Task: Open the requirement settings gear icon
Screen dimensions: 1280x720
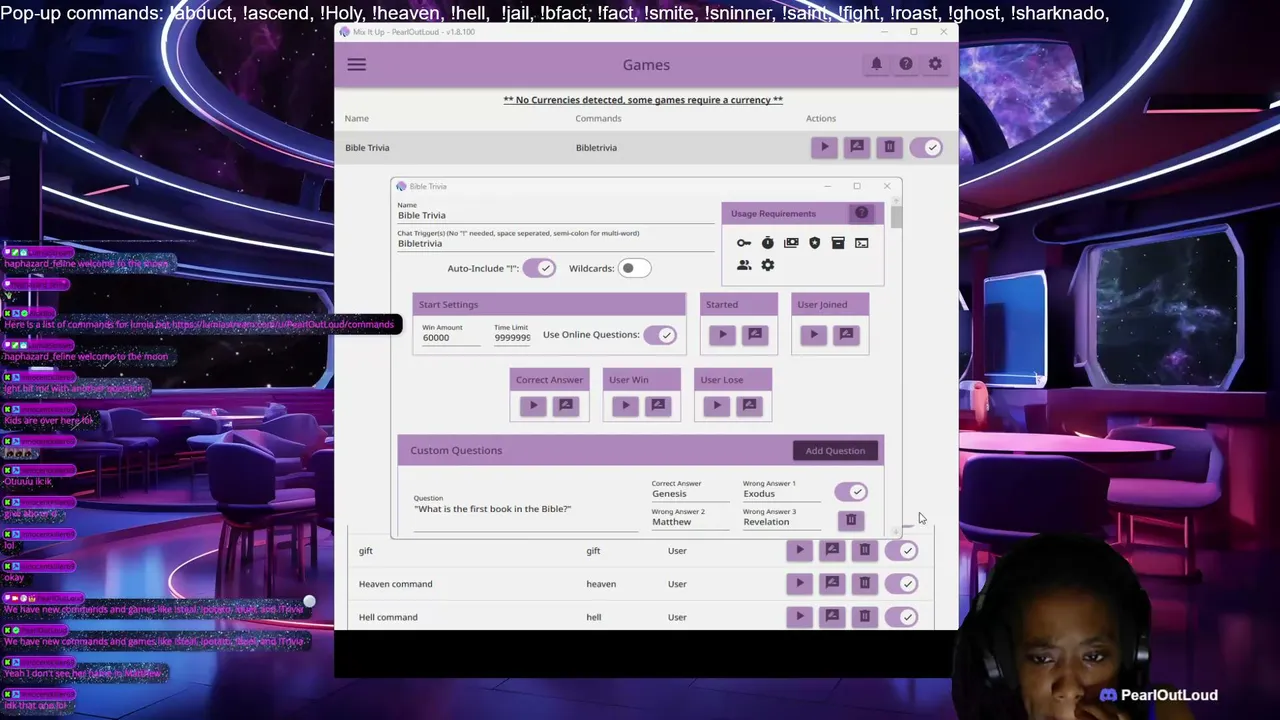Action: tap(767, 265)
